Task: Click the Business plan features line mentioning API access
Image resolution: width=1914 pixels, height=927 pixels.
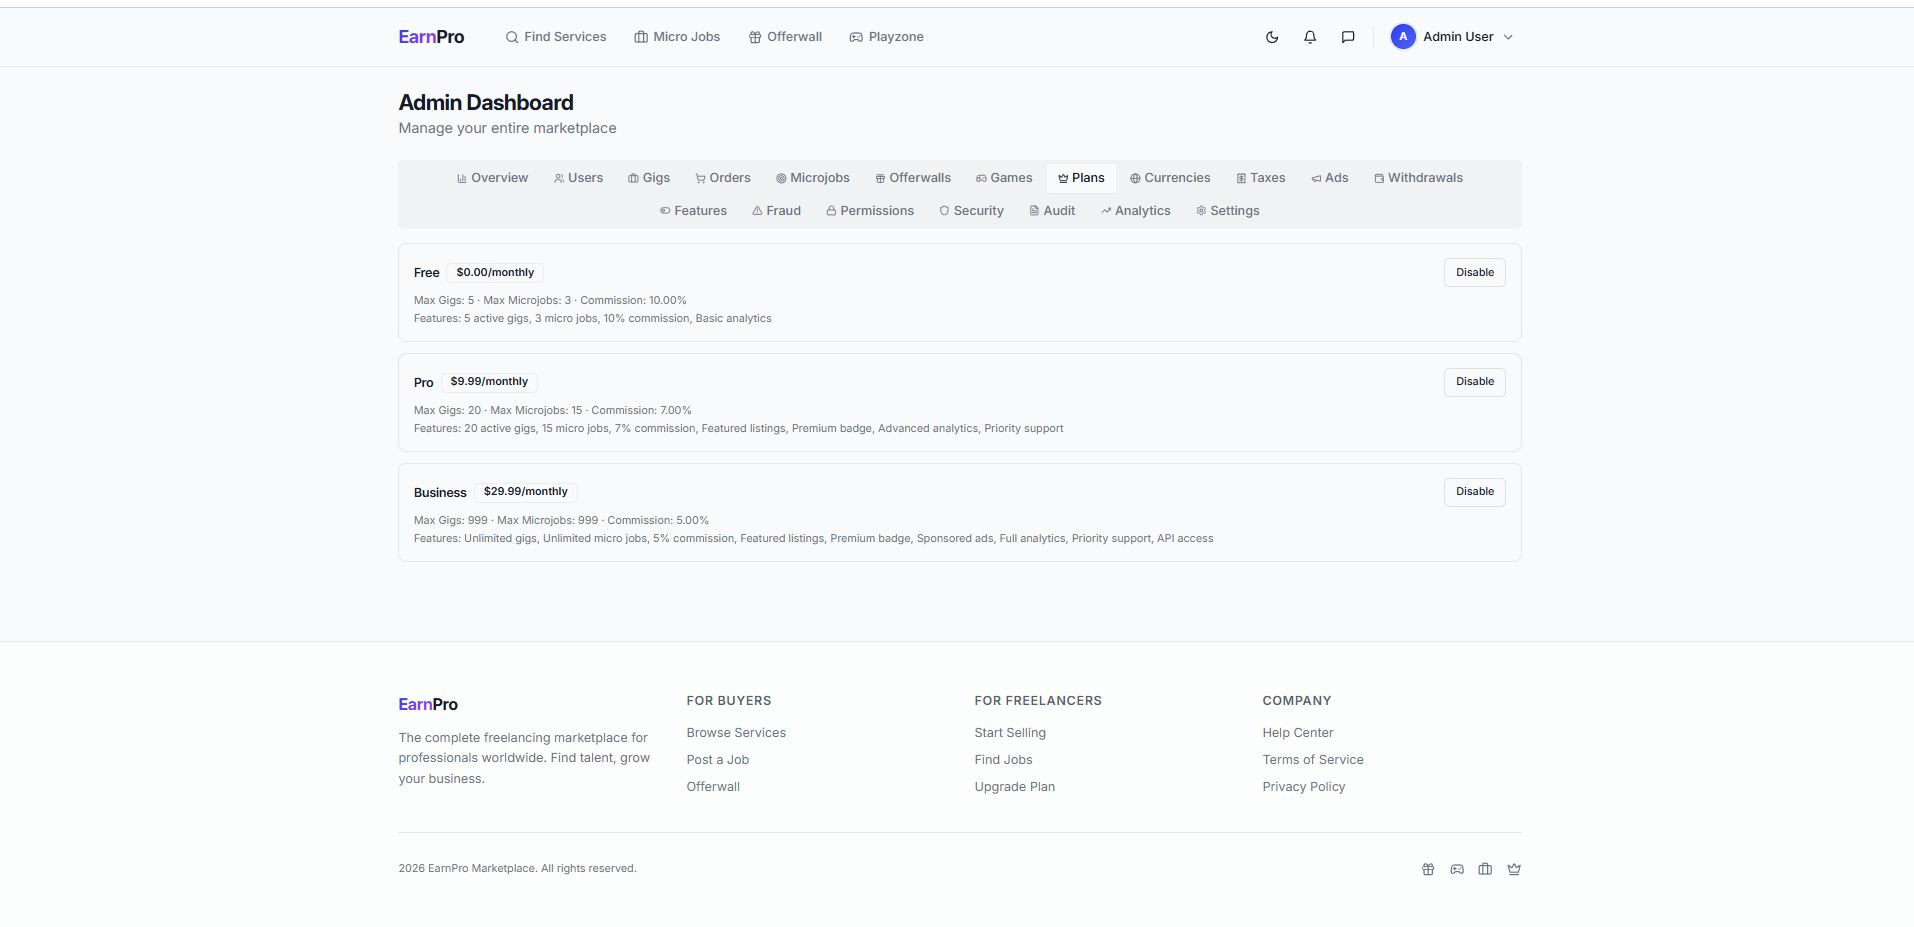Action: tap(814, 539)
